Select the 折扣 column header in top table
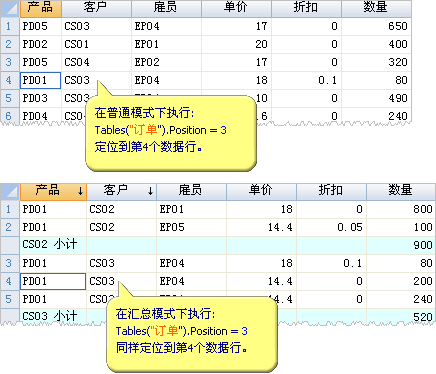Screen dimensions: 436x374 pyautogui.click(x=307, y=8)
